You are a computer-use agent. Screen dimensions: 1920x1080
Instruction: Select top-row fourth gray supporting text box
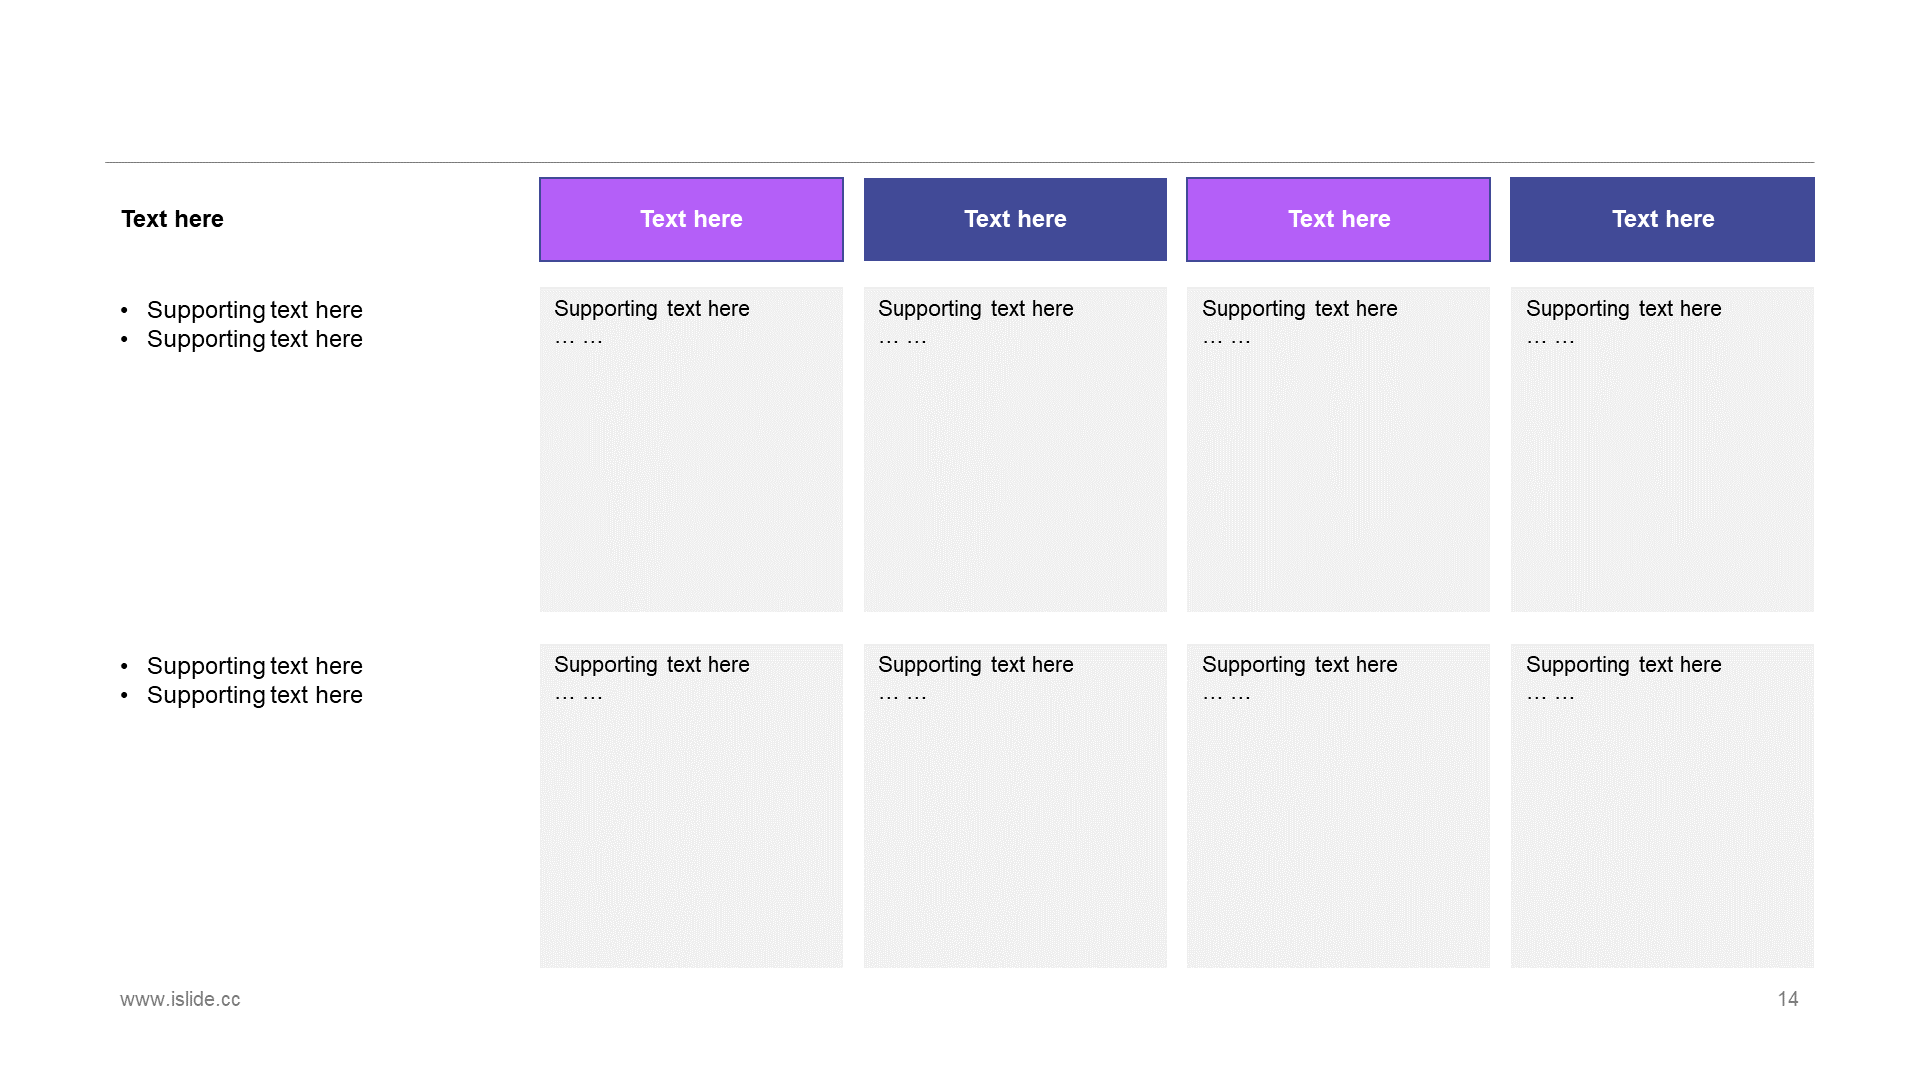(x=1662, y=449)
